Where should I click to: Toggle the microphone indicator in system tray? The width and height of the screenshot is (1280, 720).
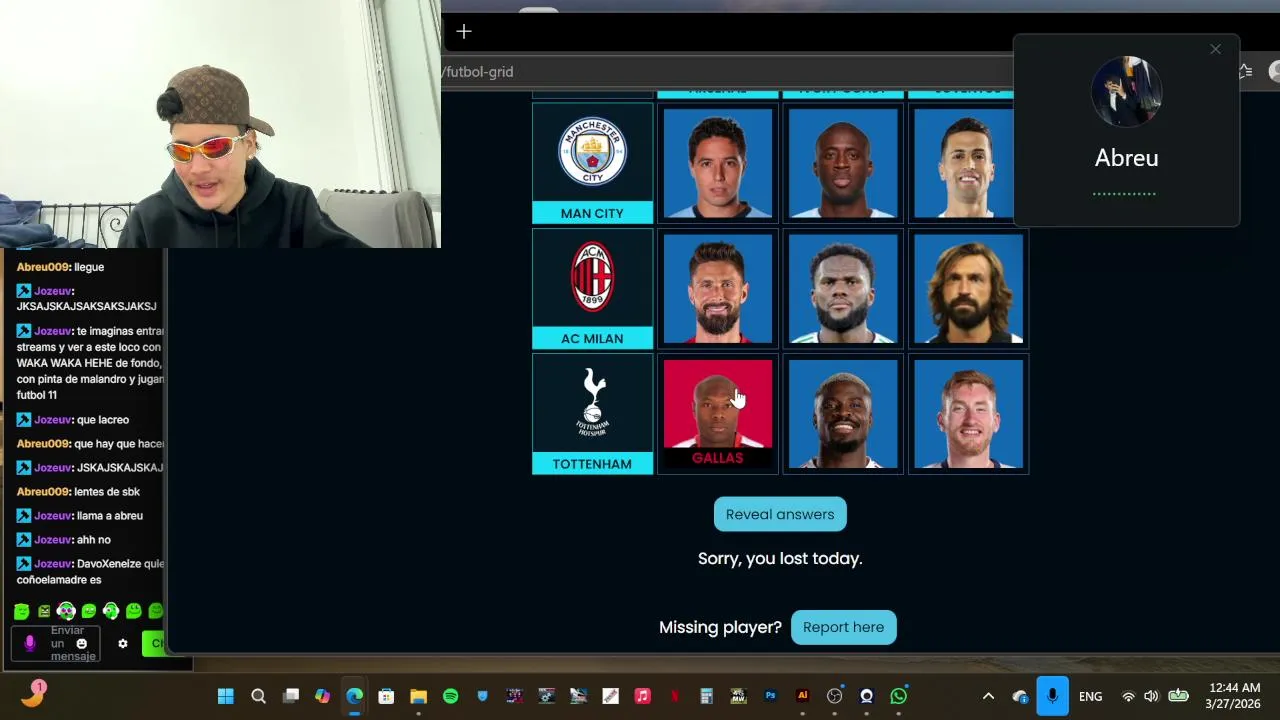coord(1052,696)
